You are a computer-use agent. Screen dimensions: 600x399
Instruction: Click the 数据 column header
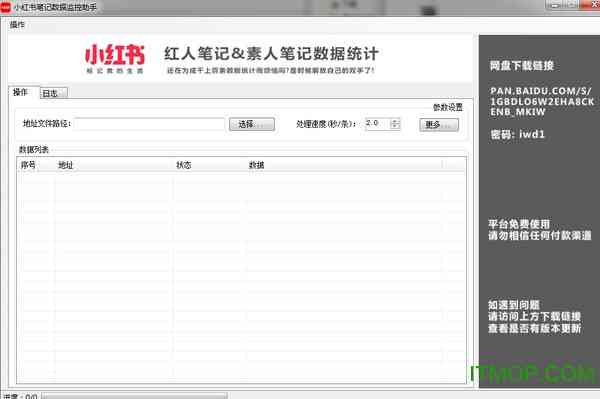344,165
